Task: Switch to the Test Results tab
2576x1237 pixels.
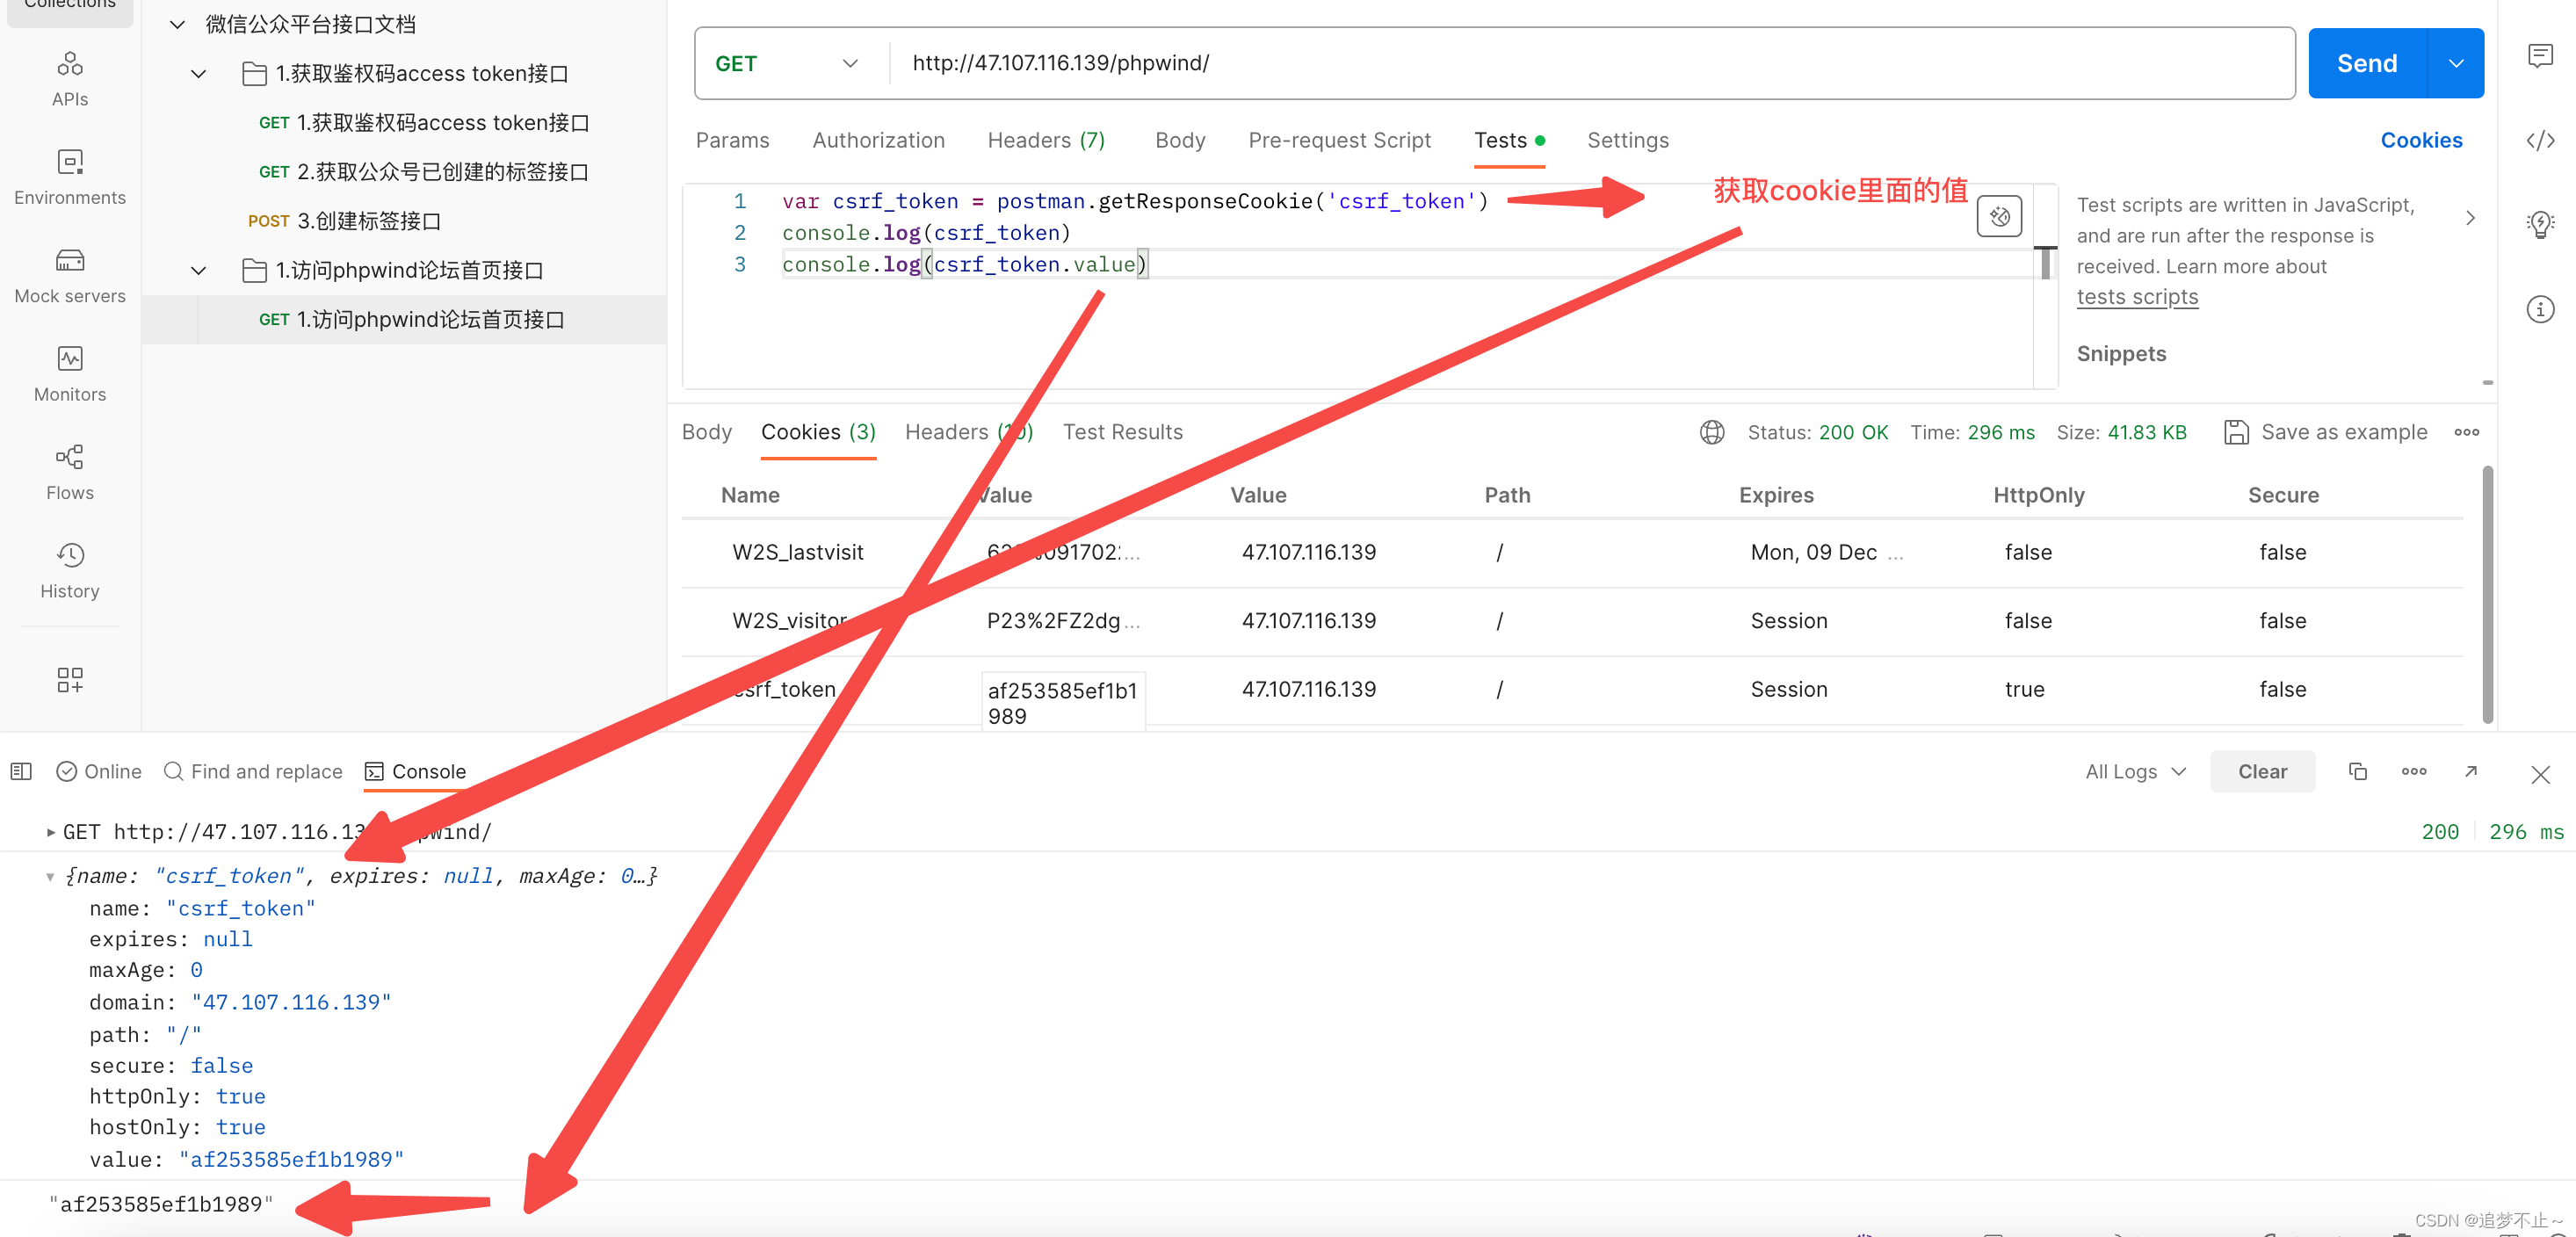Action: pos(1122,432)
